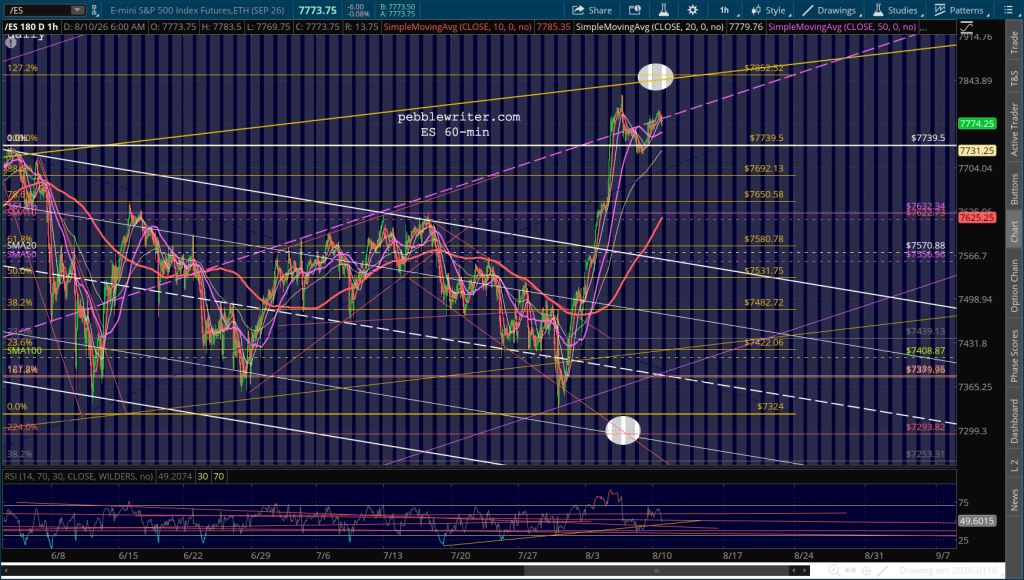Click the RSI (14, 70, 30, CLOSE, WILDERS) label

(79, 477)
